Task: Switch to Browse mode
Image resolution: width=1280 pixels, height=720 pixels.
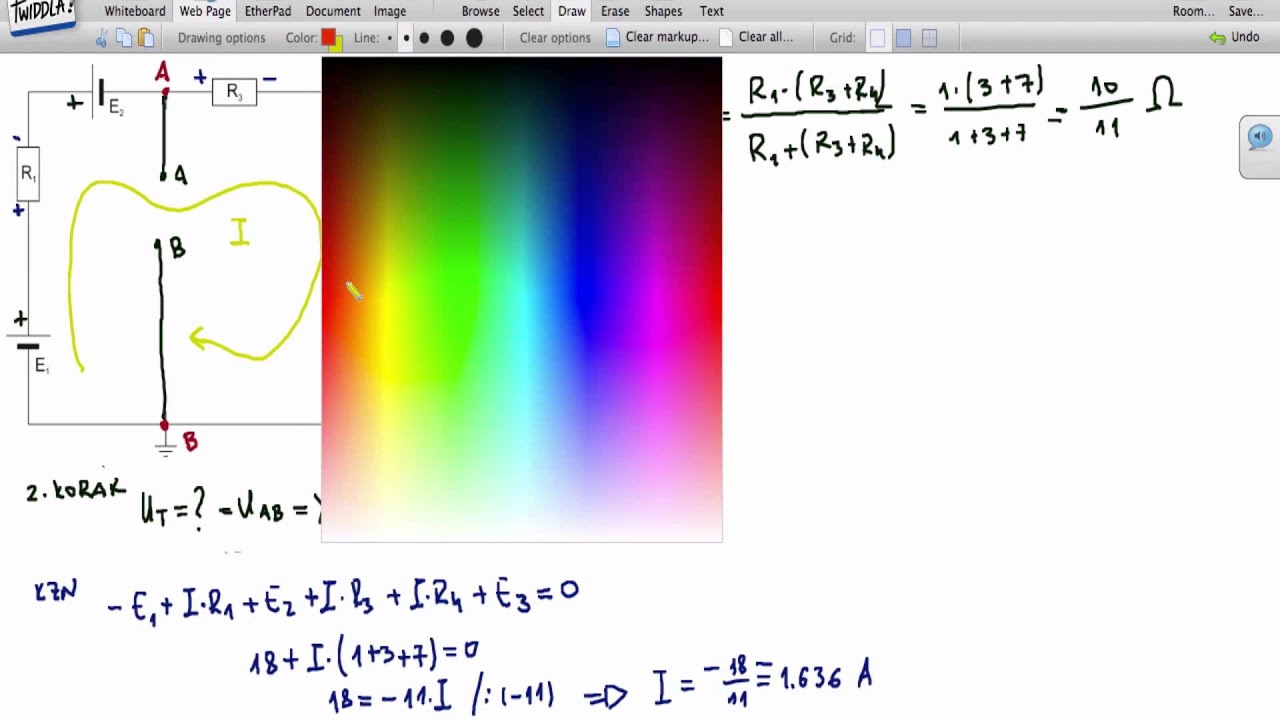Action: pyautogui.click(x=480, y=11)
